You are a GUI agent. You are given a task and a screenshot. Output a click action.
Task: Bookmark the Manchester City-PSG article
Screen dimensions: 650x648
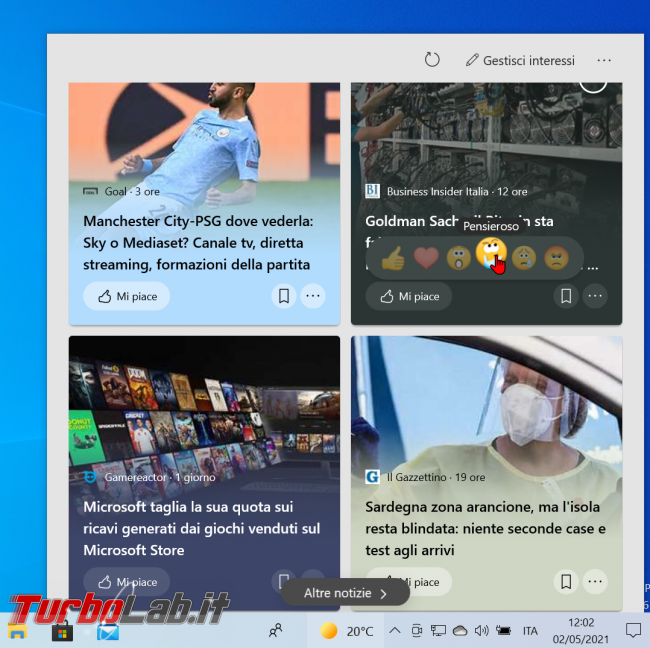[284, 296]
